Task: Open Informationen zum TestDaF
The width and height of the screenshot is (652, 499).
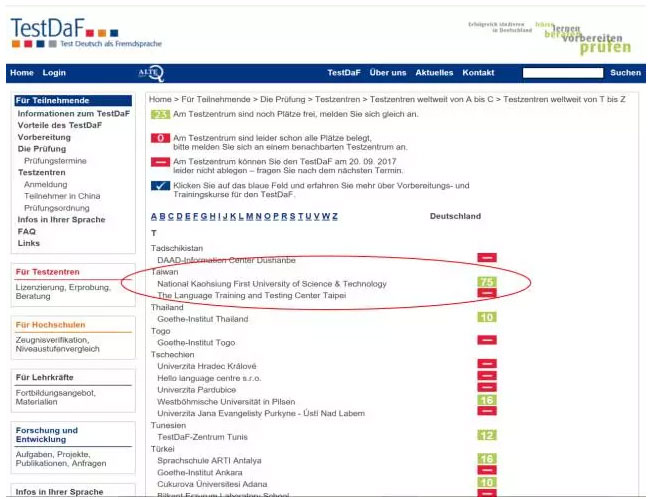Action: tap(74, 114)
